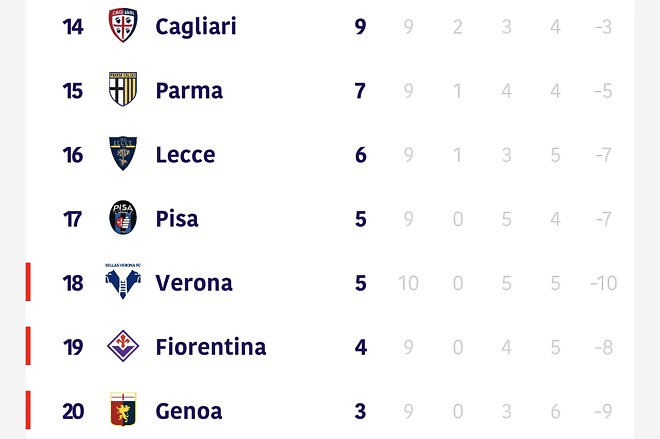
Task: Click position number 19 for Fiorentina
Action: coord(73,347)
